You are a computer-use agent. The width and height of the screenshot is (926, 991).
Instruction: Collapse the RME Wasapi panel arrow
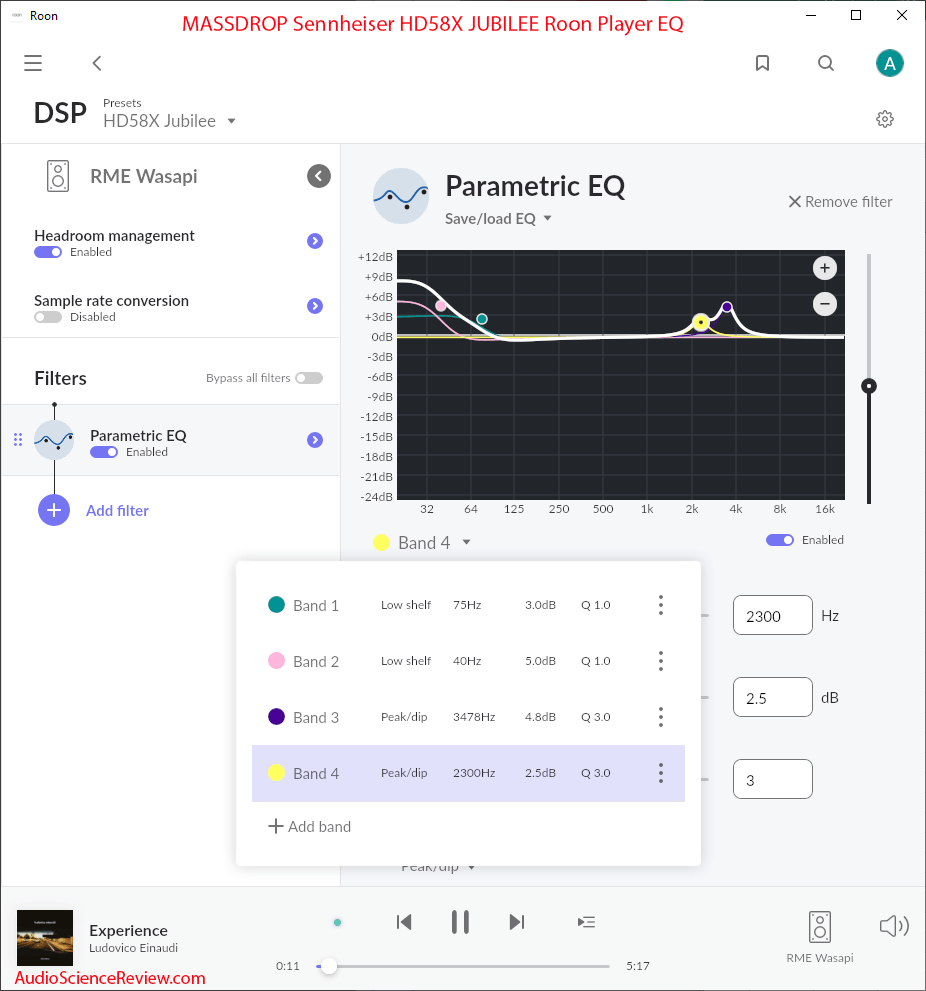[319, 176]
